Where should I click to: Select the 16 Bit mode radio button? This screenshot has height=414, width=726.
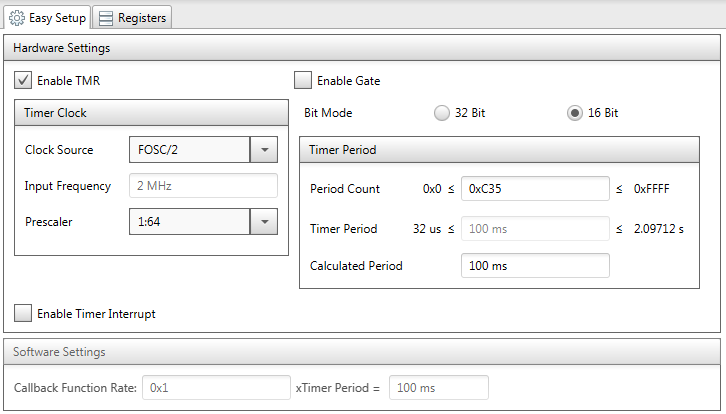point(575,113)
